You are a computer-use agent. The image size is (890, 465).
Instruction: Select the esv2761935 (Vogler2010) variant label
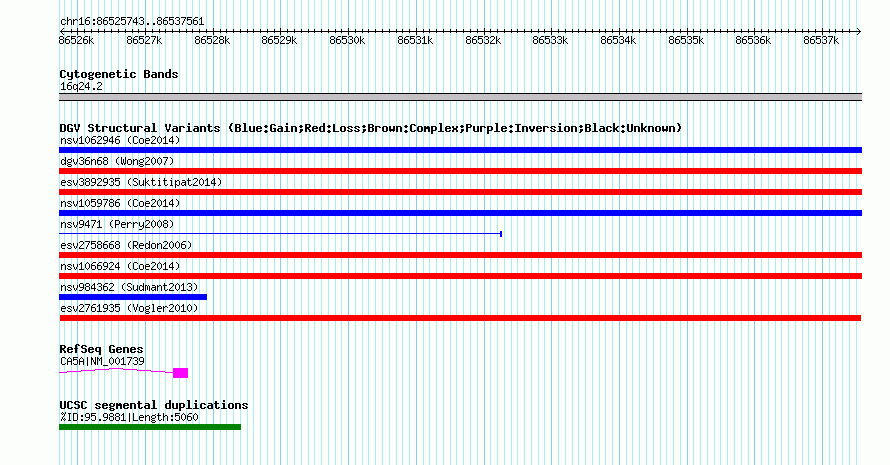(129, 308)
